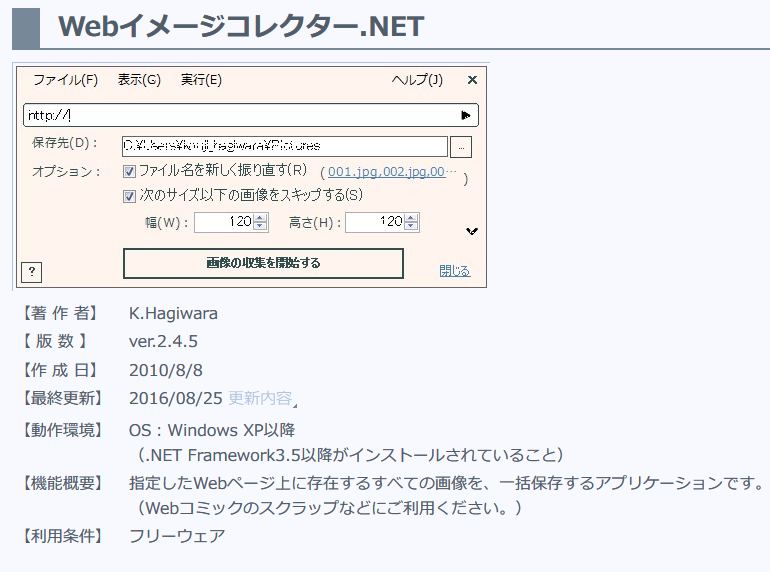Browse for save folder with … button
The height and width of the screenshot is (572, 770).
pos(461,147)
